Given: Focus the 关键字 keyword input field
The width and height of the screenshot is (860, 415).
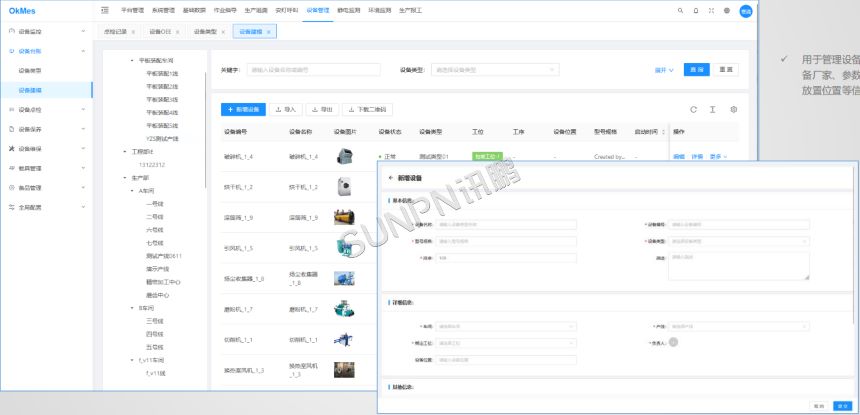Looking at the screenshot, I should tap(313, 70).
